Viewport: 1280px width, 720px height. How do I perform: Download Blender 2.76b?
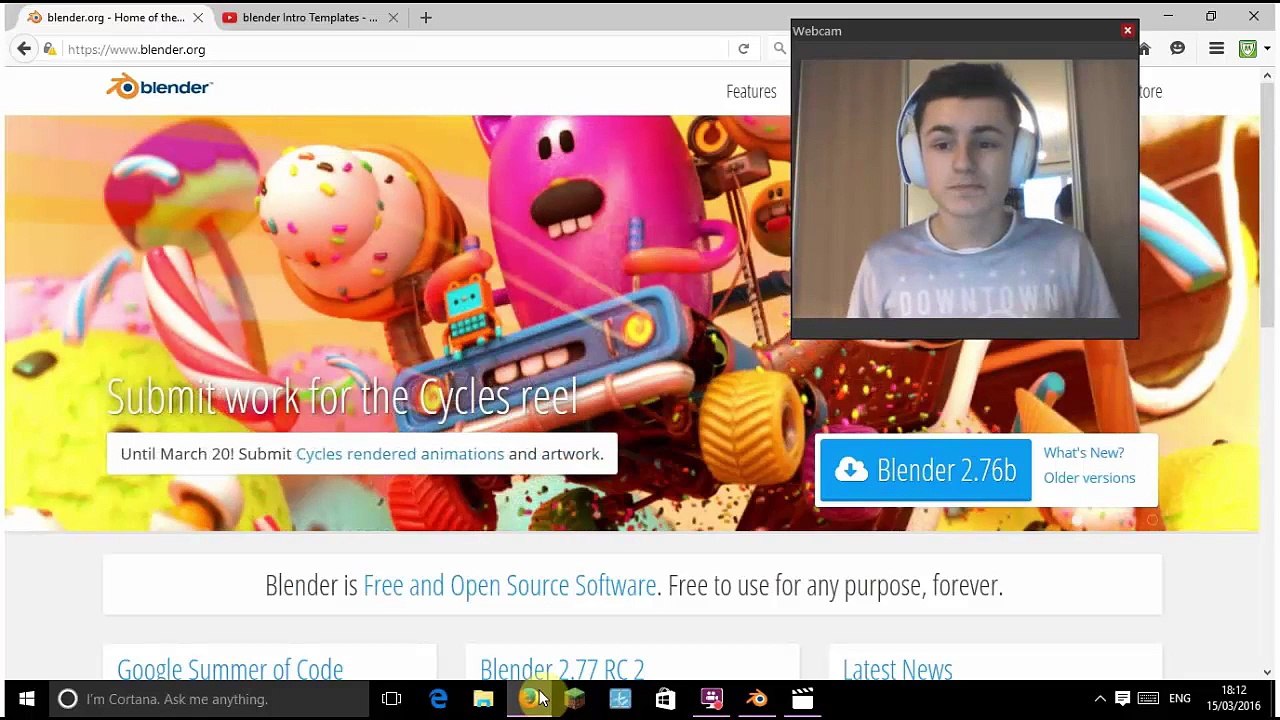(925, 470)
